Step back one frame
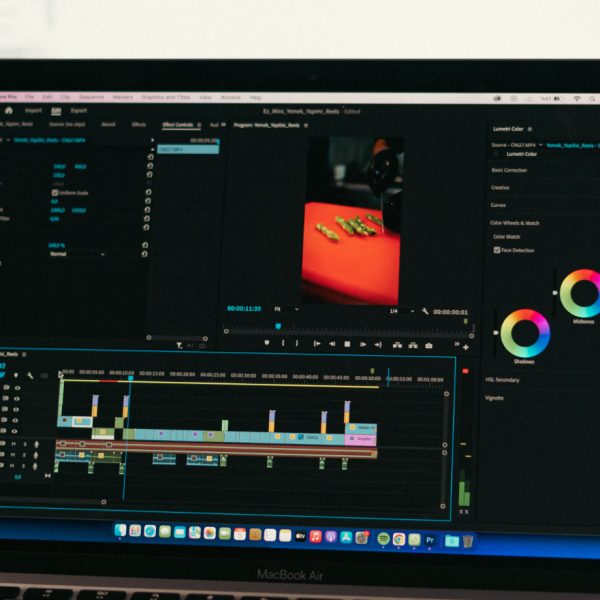This screenshot has width=600, height=600. [x=332, y=344]
